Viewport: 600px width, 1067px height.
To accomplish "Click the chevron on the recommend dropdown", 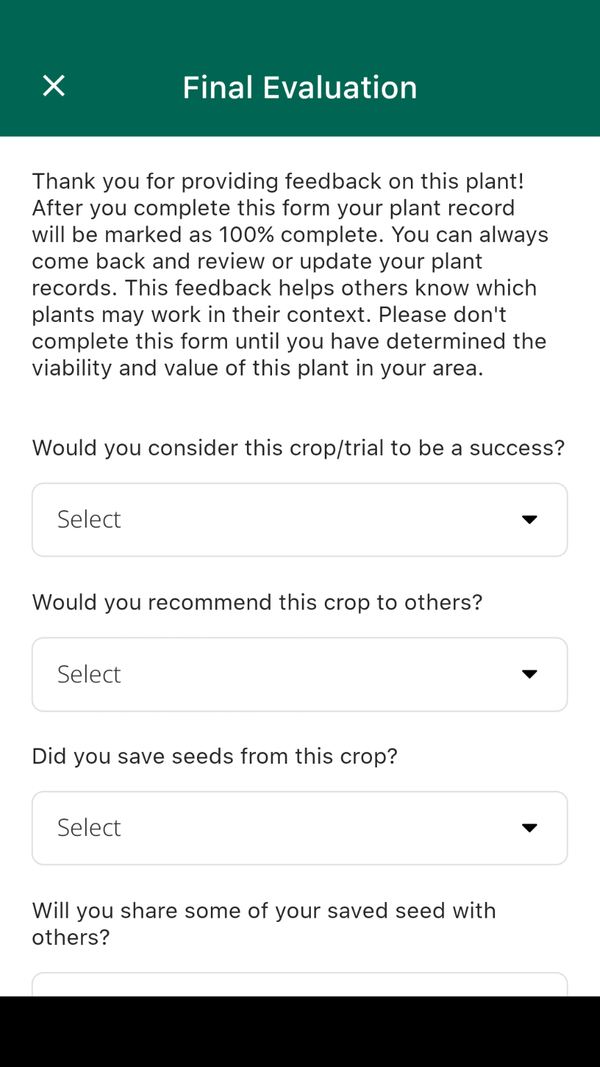I will (529, 674).
